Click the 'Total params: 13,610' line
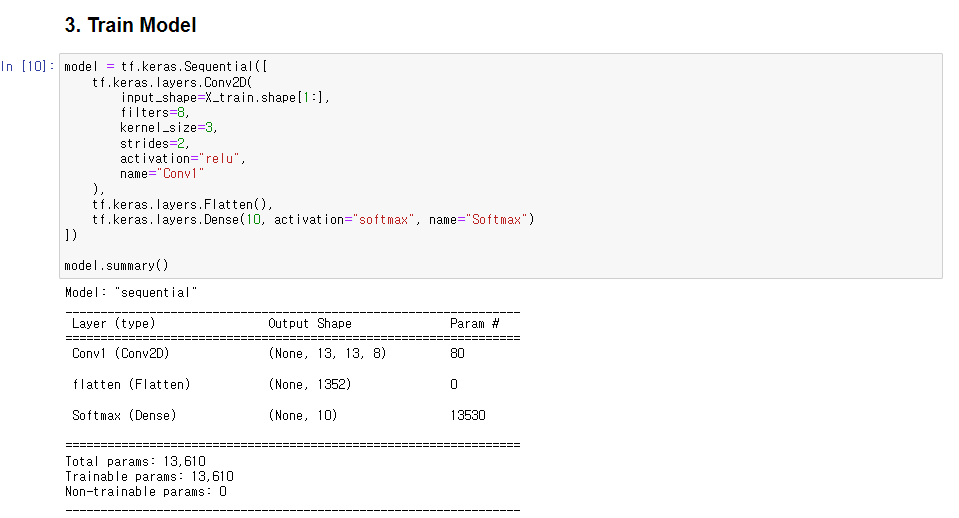Screen dimensions: 959x518 click(135, 461)
